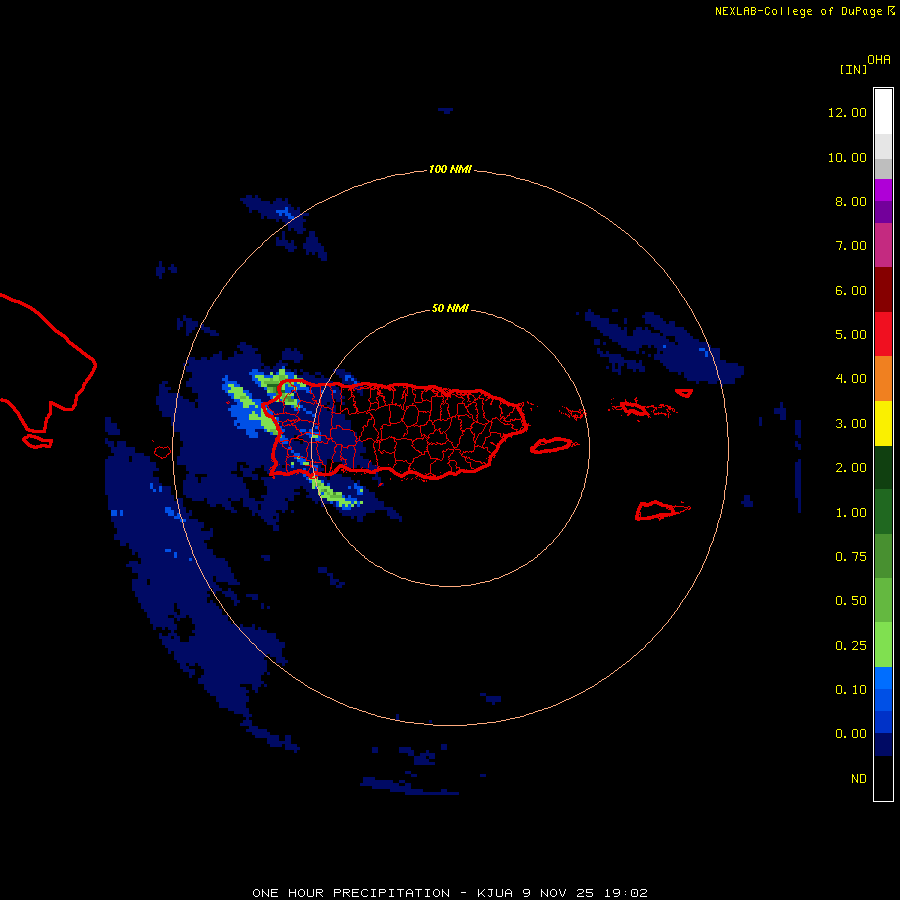Pick the white swatch at top of legend
The height and width of the screenshot is (900, 900).
tap(883, 112)
